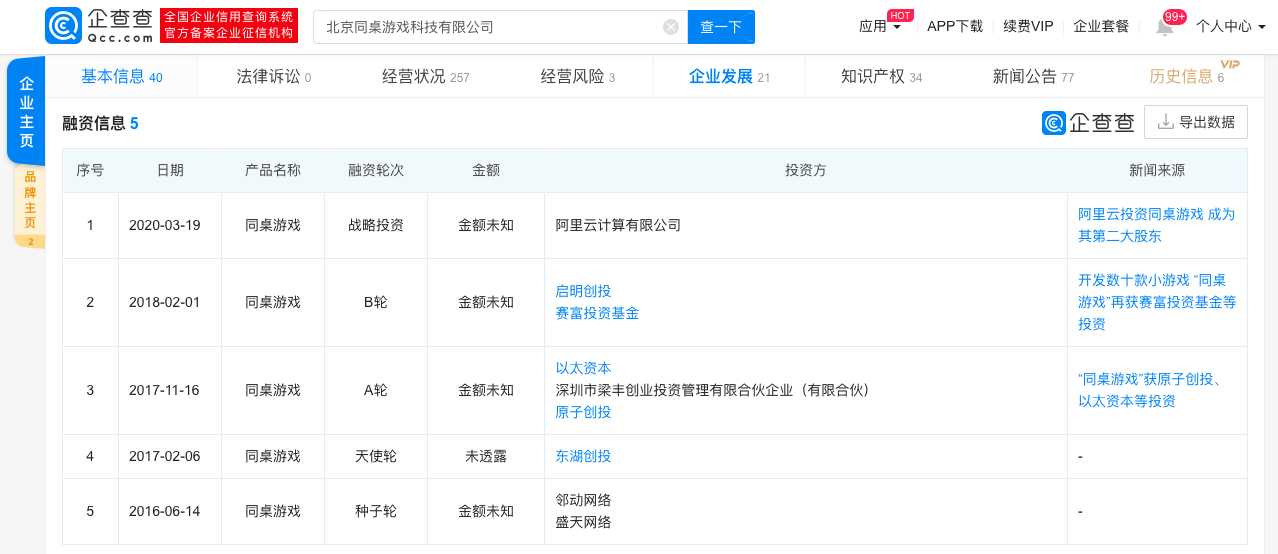The width and height of the screenshot is (1278, 554).
Task: Open news link 开发数十款小游戏
Action: tap(1157, 302)
